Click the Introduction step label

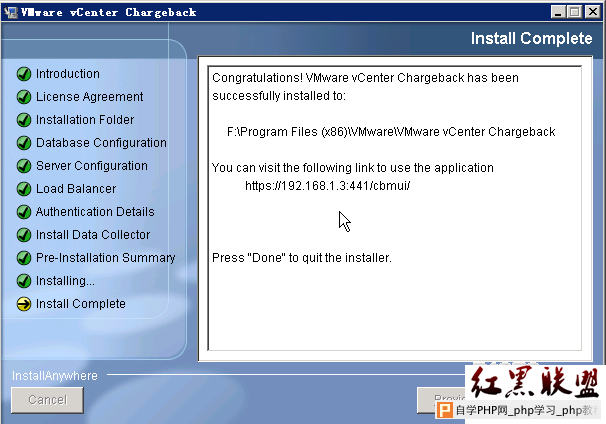click(68, 73)
